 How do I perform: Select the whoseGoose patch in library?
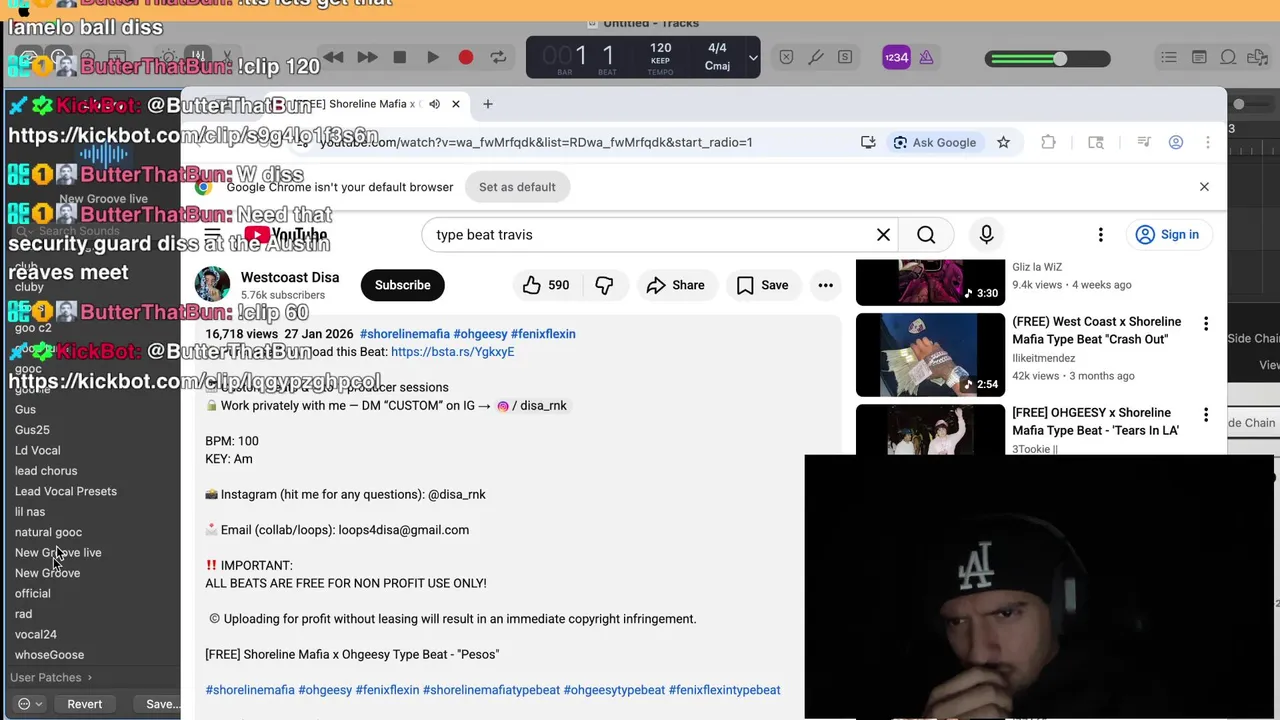click(x=49, y=655)
